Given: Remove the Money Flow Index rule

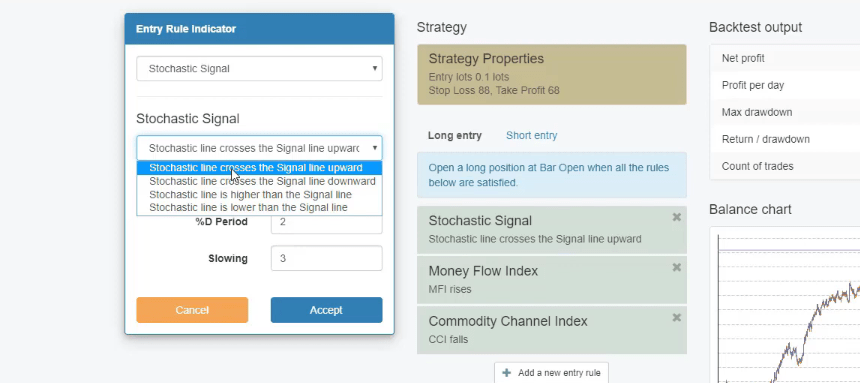Looking at the screenshot, I should (676, 267).
